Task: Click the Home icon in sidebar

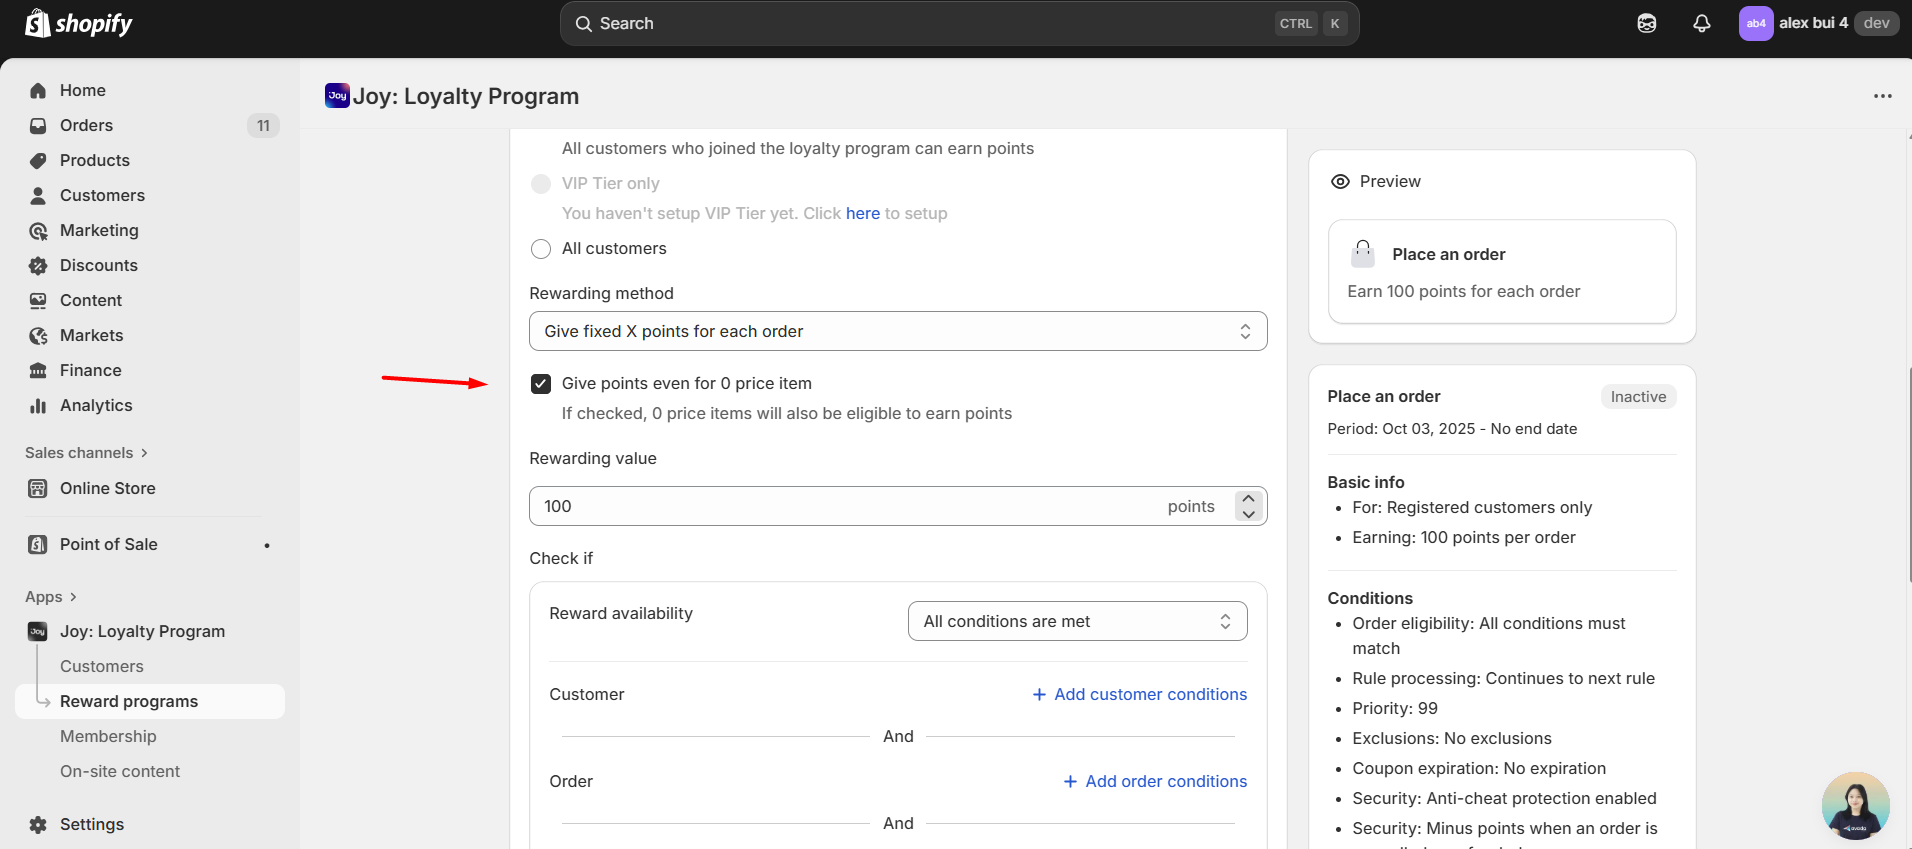Action: coord(38,91)
